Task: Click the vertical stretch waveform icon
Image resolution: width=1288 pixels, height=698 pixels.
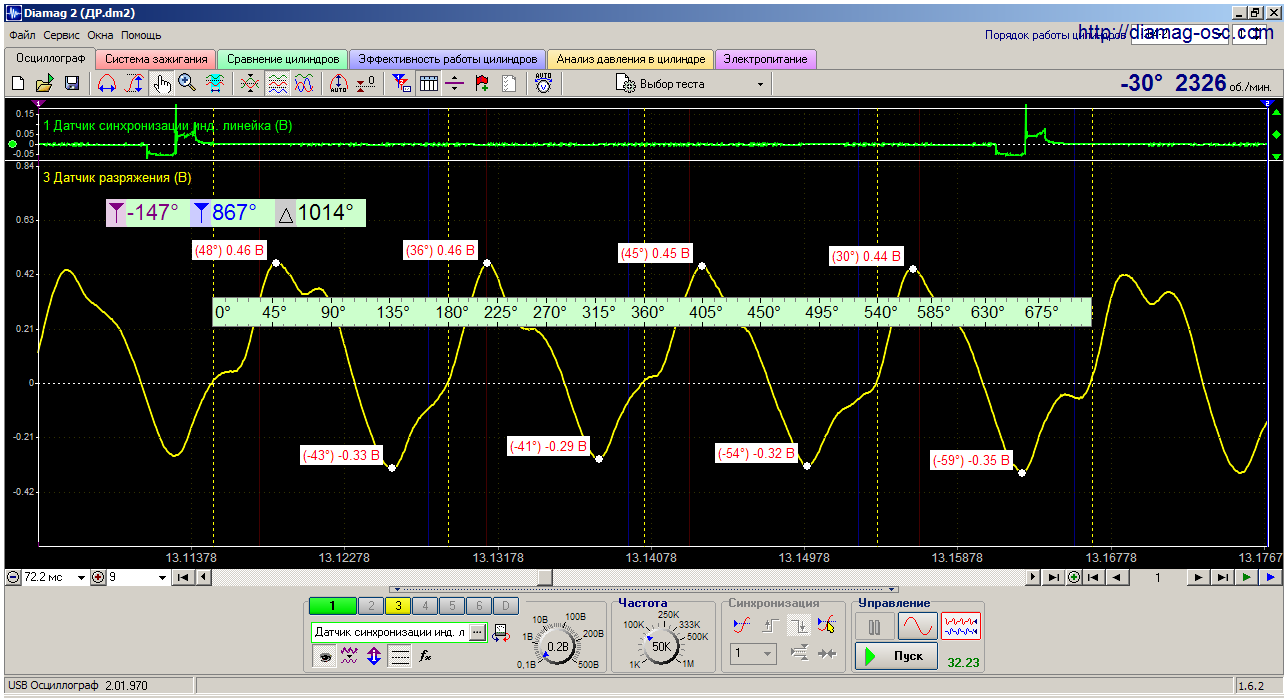Action: [x=134, y=84]
